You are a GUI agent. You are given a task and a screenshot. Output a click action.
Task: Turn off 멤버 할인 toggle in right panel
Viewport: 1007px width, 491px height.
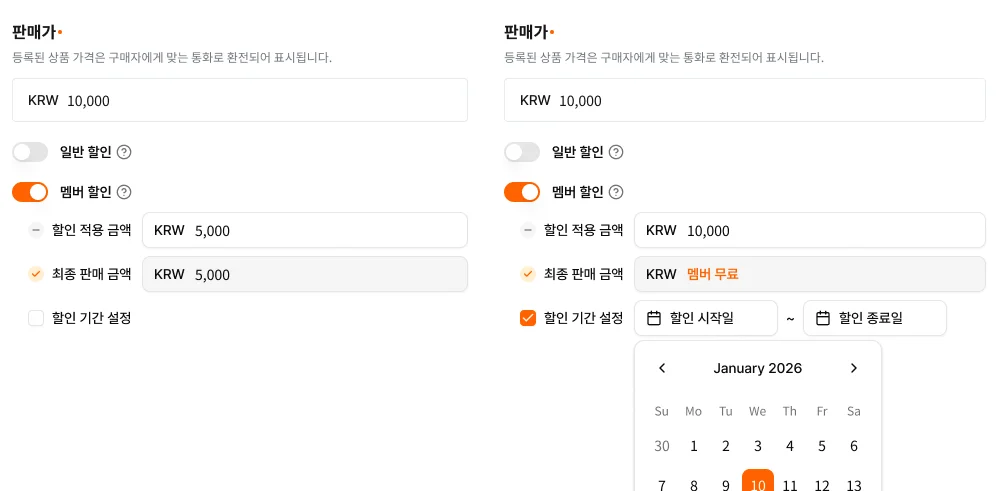522,192
